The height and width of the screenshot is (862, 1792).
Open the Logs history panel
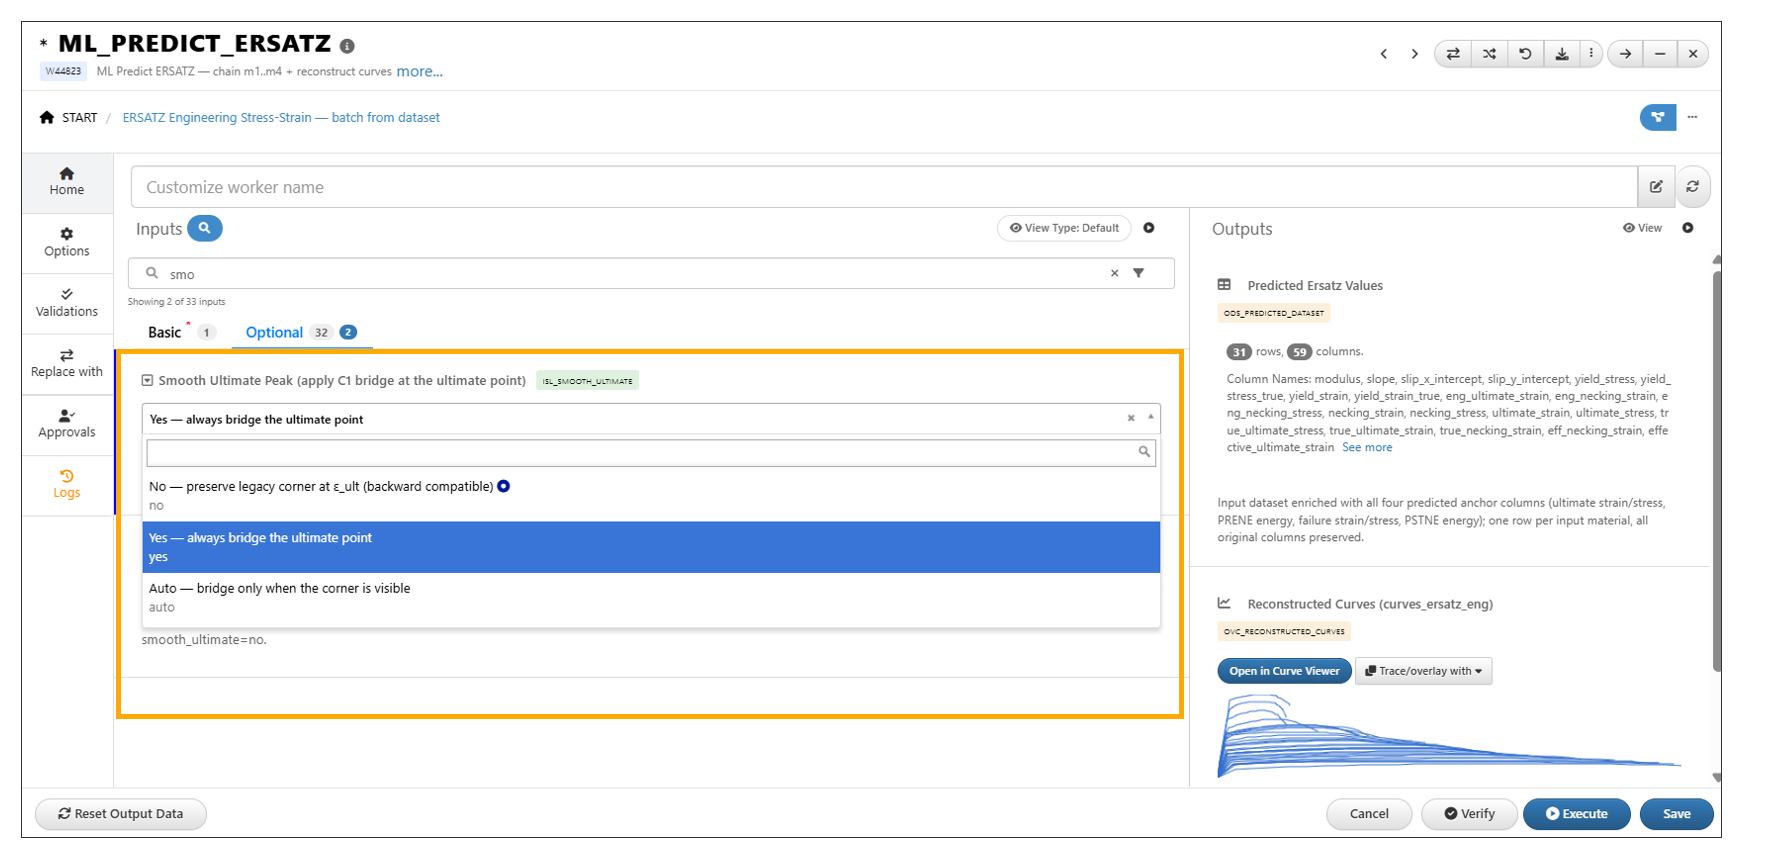click(67, 485)
